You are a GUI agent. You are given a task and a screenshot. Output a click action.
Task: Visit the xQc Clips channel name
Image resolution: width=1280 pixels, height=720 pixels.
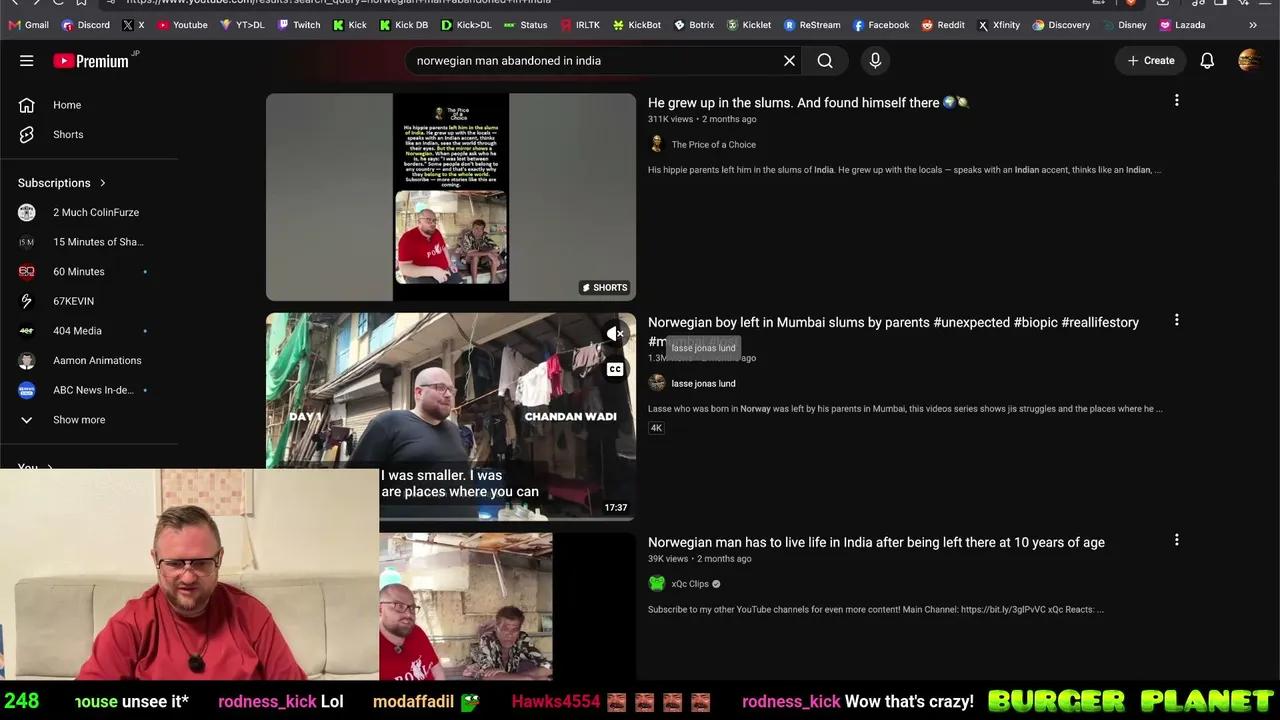pyautogui.click(x=690, y=584)
